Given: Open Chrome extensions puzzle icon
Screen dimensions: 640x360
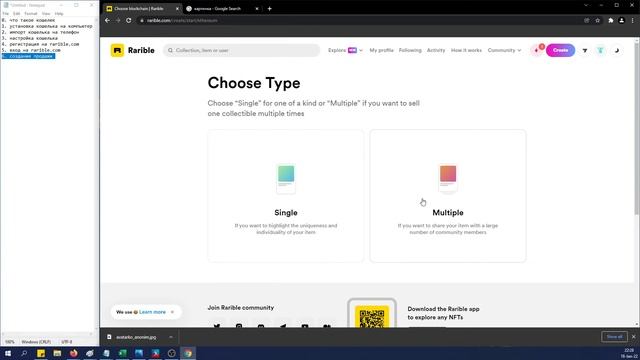Looking at the screenshot, I should coord(611,20).
